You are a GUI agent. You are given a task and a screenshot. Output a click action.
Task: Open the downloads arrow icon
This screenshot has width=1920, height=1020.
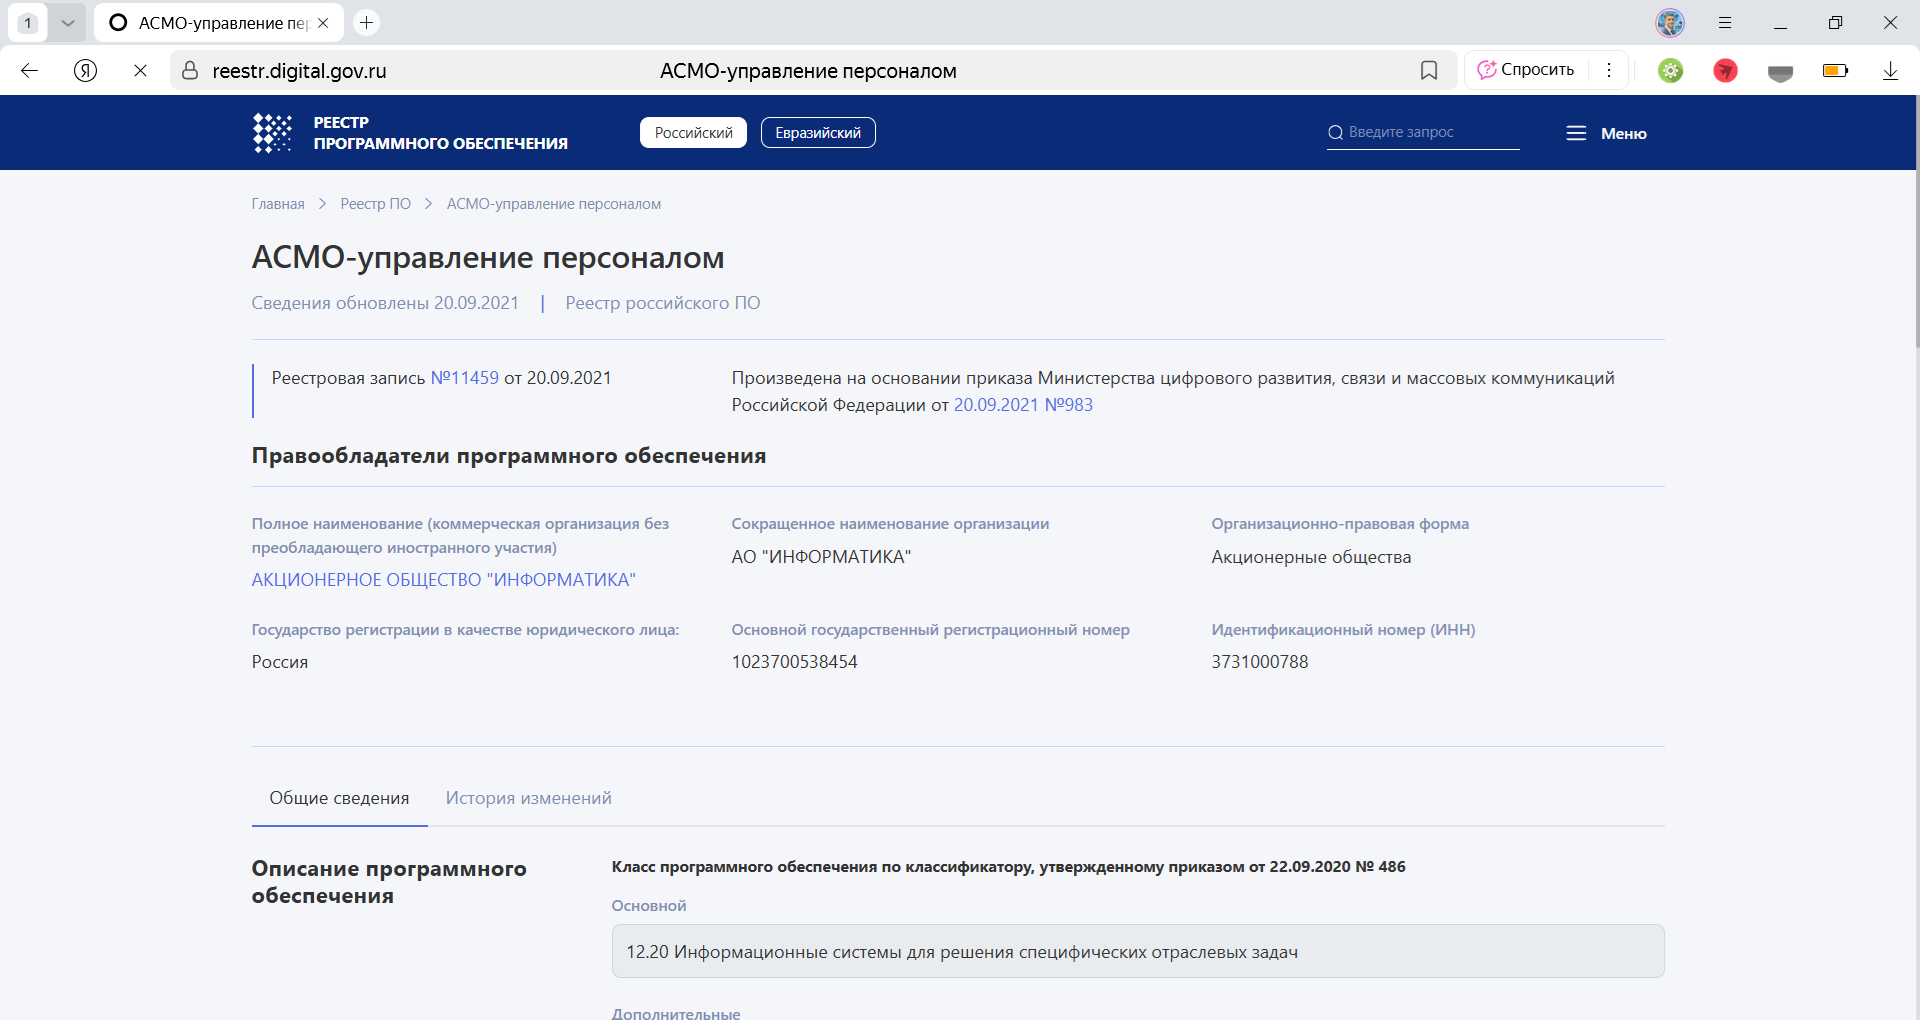coord(1890,70)
